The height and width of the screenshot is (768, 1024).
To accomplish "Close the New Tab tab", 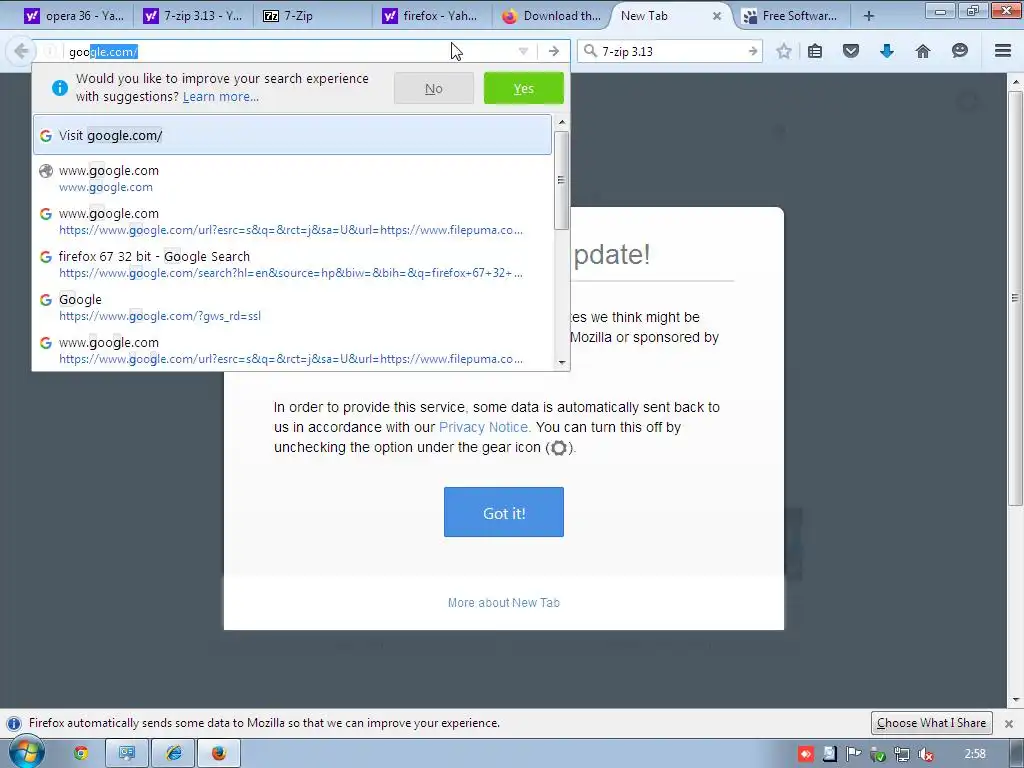I will 716,16.
